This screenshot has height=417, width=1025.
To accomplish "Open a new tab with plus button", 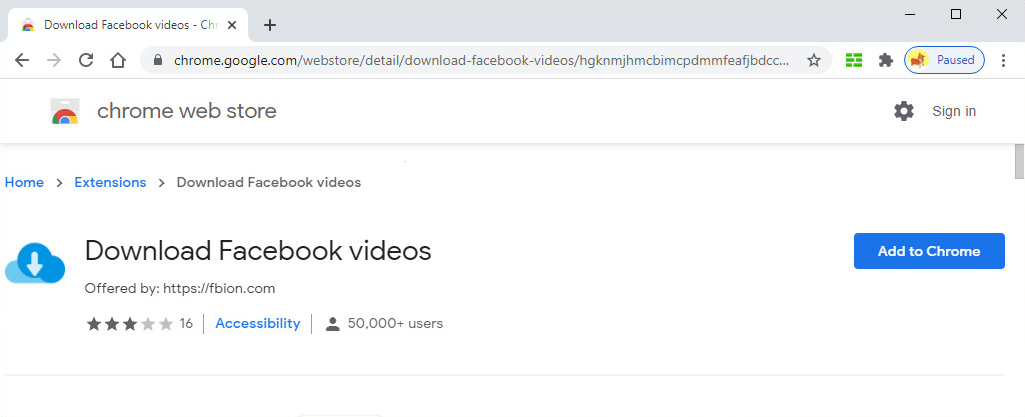I will (269, 25).
